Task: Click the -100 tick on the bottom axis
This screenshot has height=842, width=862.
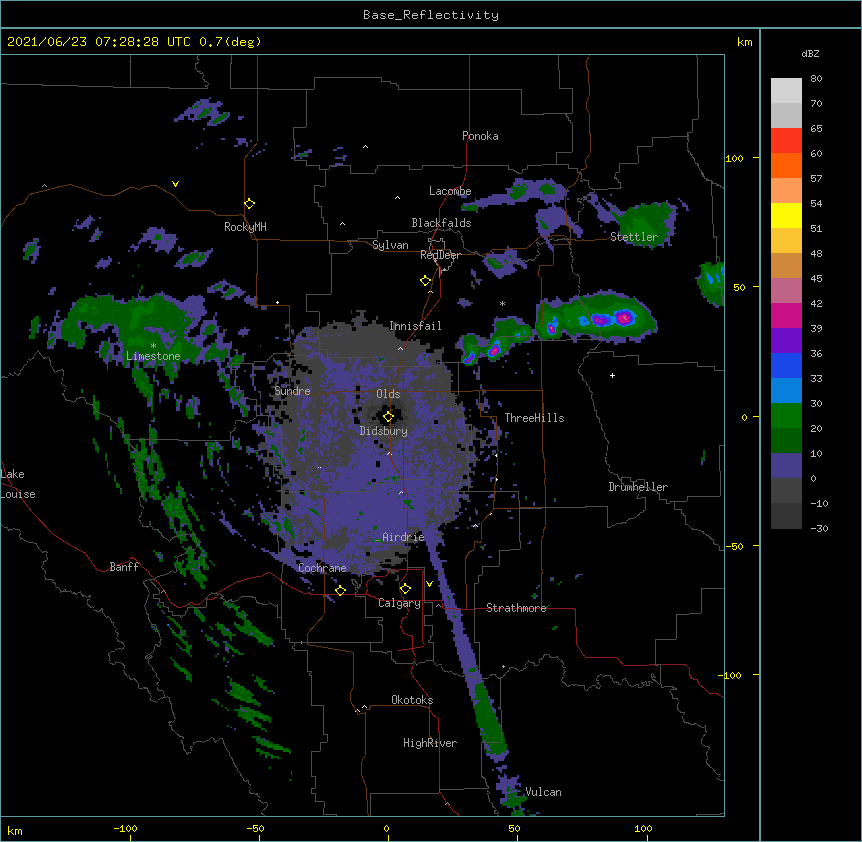Action: 125,828
